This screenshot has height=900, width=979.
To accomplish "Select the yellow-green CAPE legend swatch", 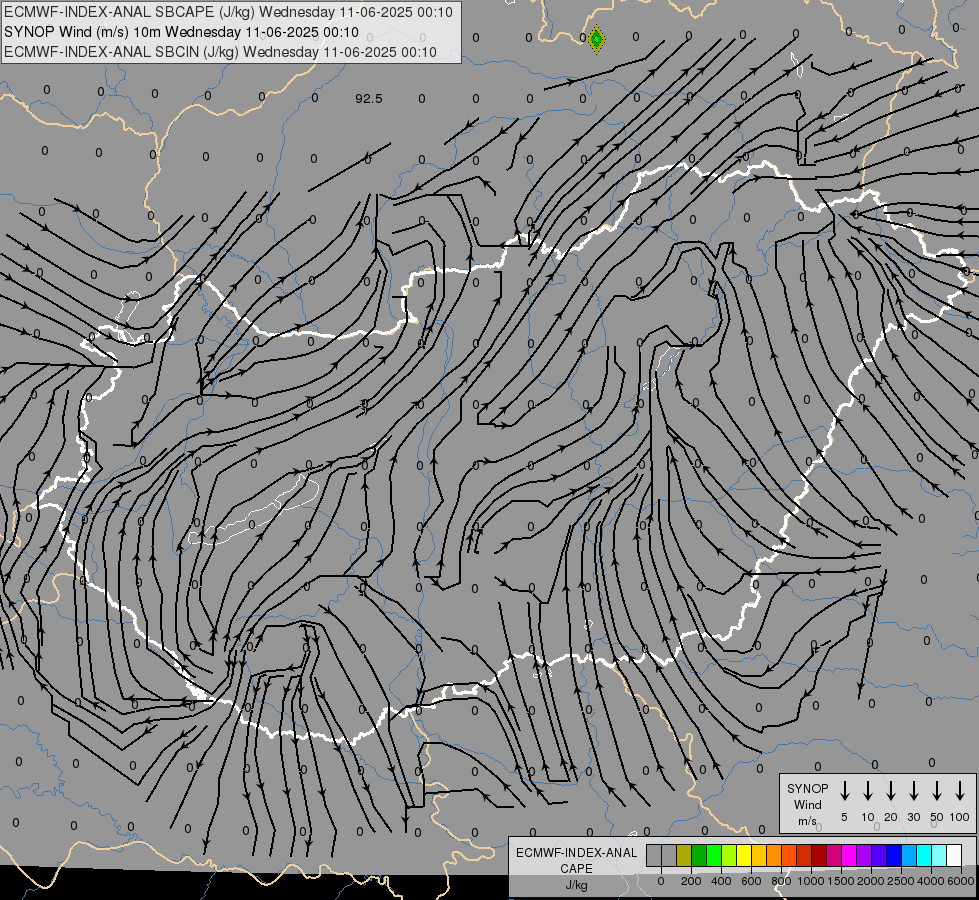I will pyautogui.click(x=729, y=855).
